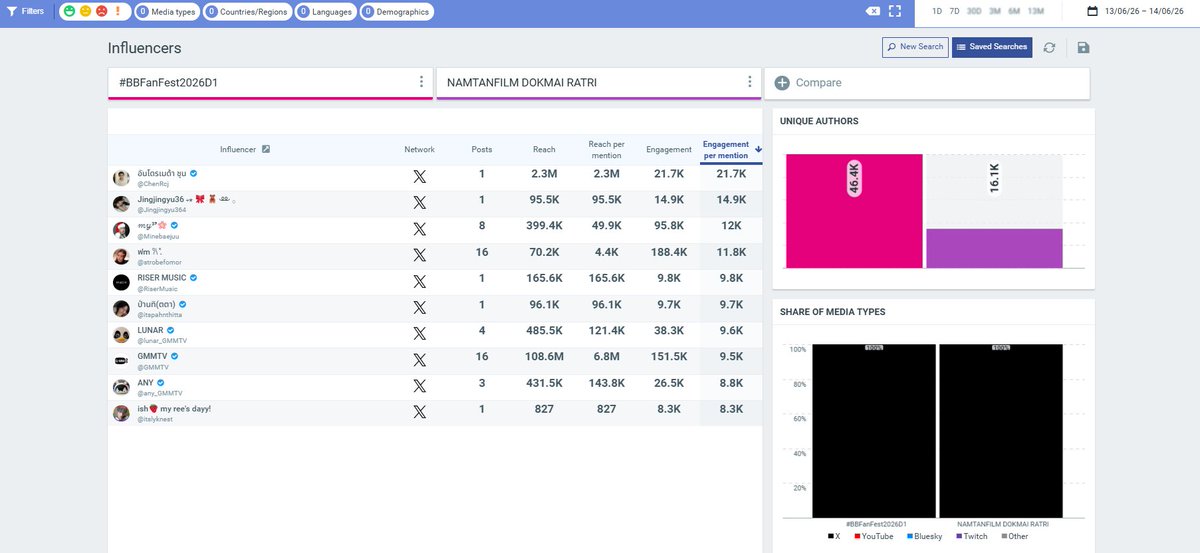Sort by Engagement column header
The height and width of the screenshot is (553, 1200).
669,149
